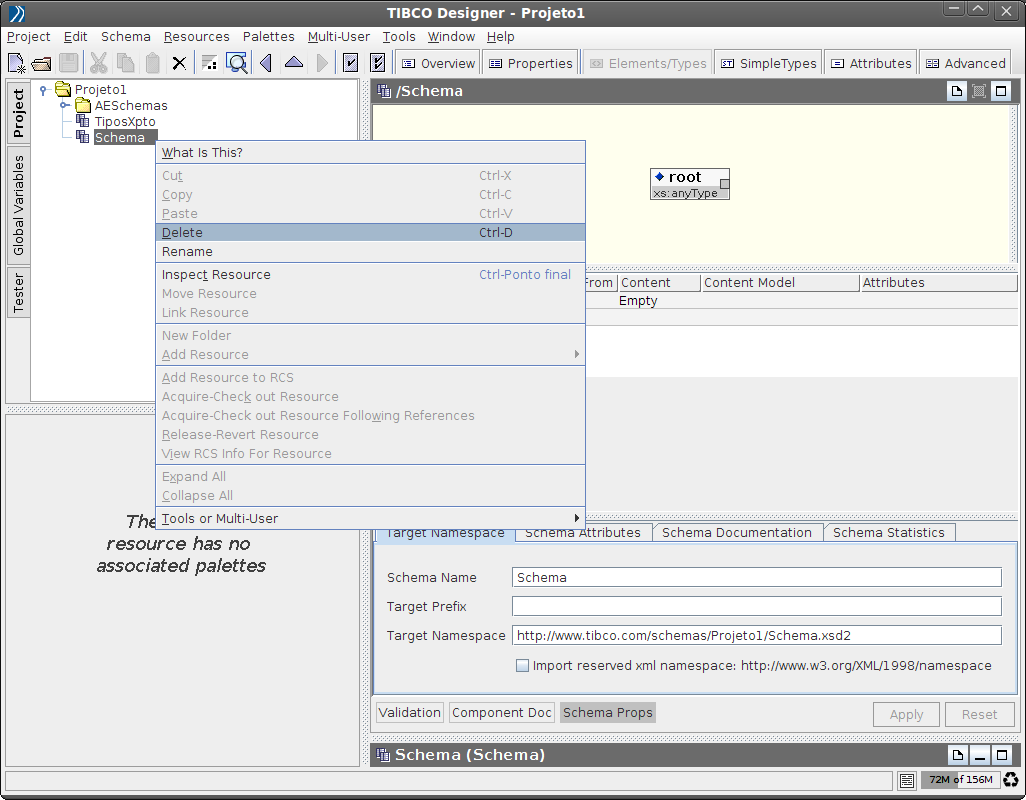
Task: Open the Schema Documentation tab
Action: pyautogui.click(x=737, y=532)
